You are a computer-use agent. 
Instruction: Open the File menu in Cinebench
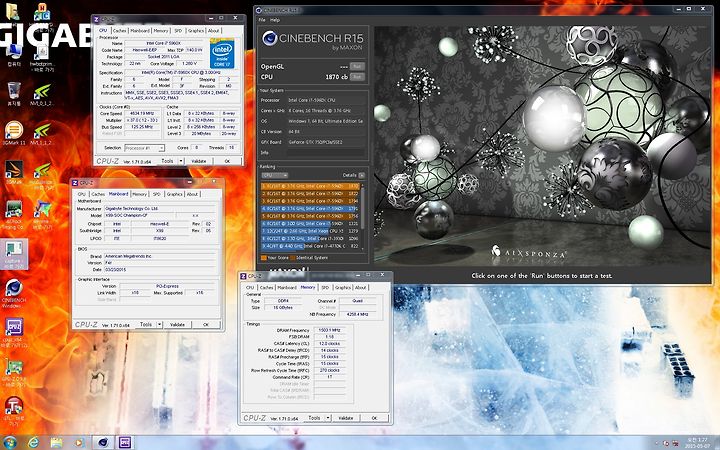point(262,20)
